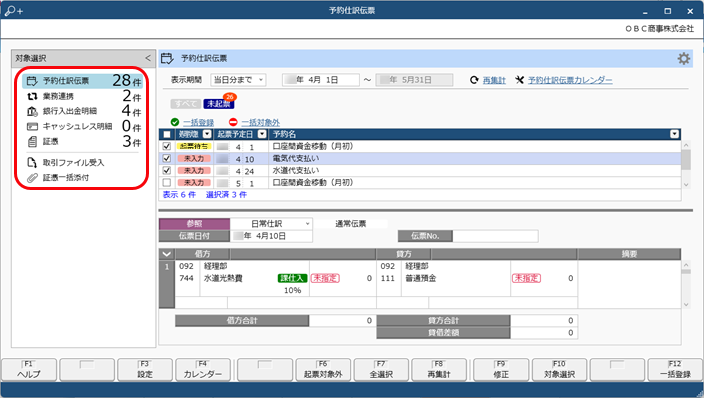Screen dimensions: 704x398
Task: Click the debit-side 未指定 badge
Action: point(326,278)
